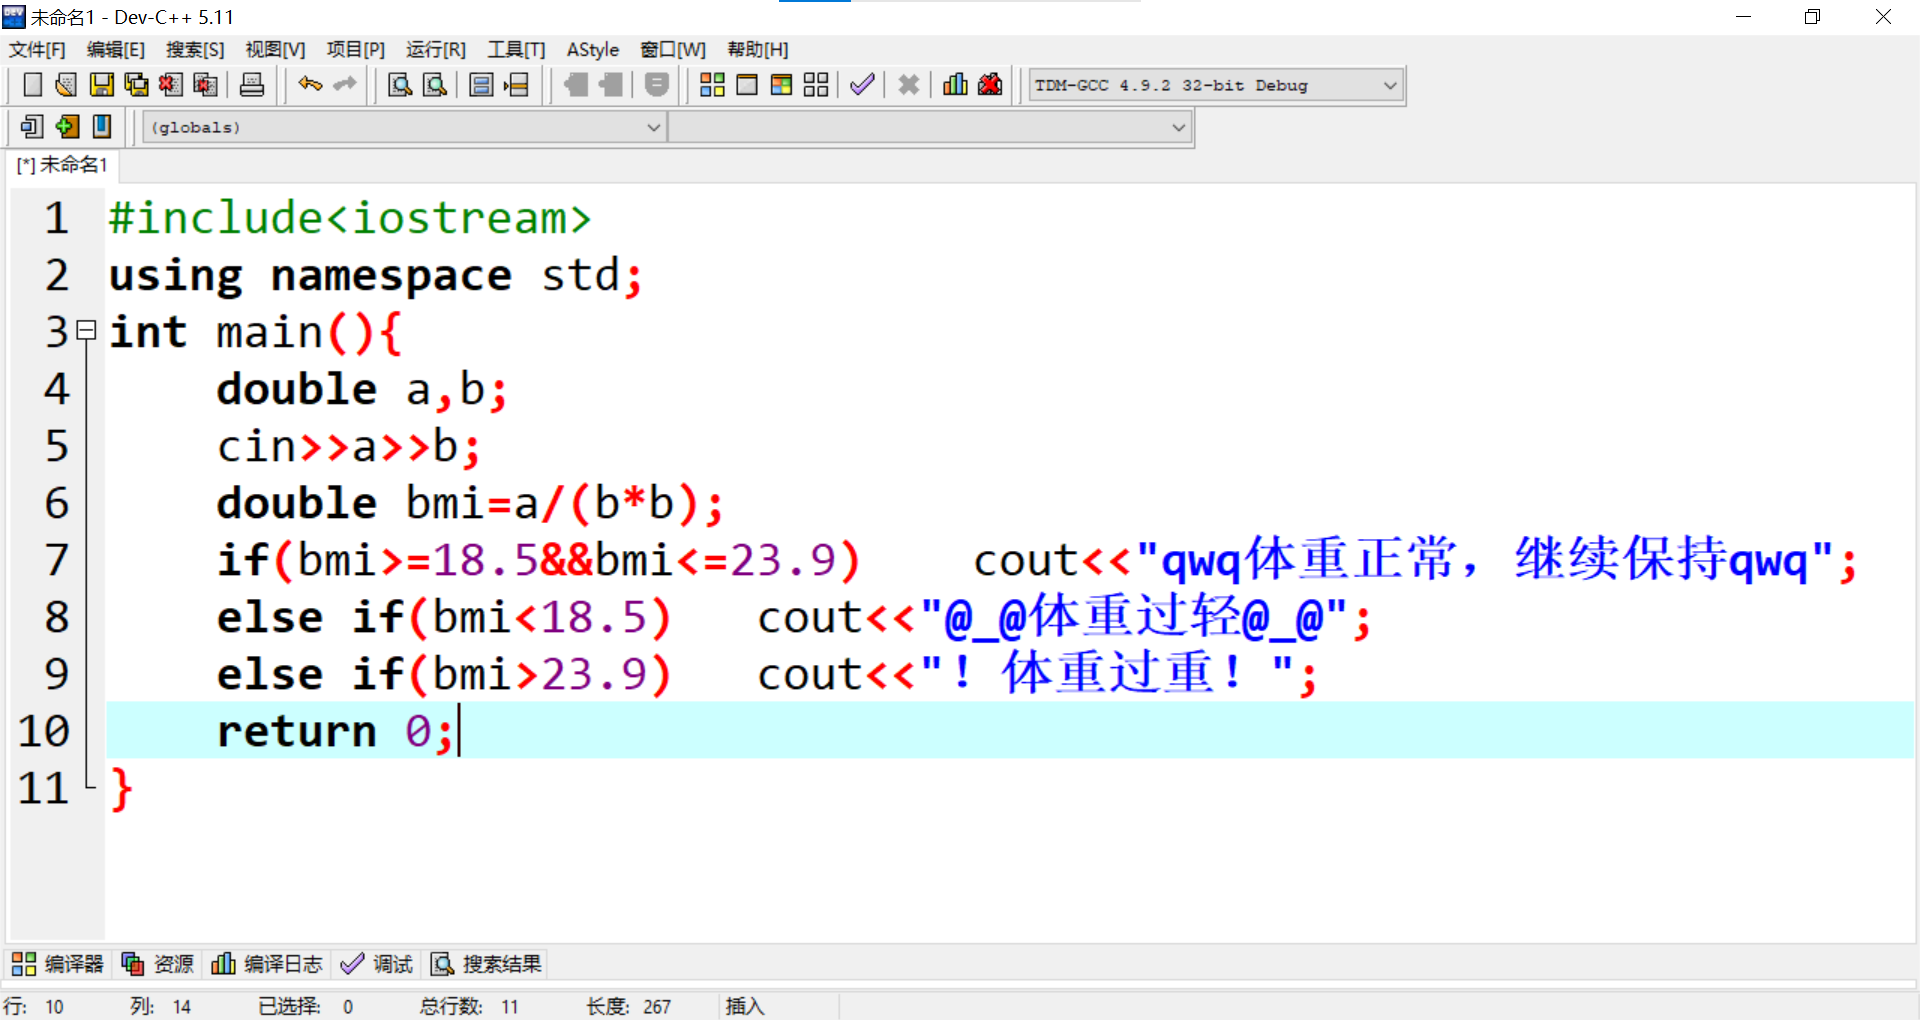This screenshot has width=1920, height=1020.
Task: Switch to the 资源 bottom tab
Action: (157, 964)
